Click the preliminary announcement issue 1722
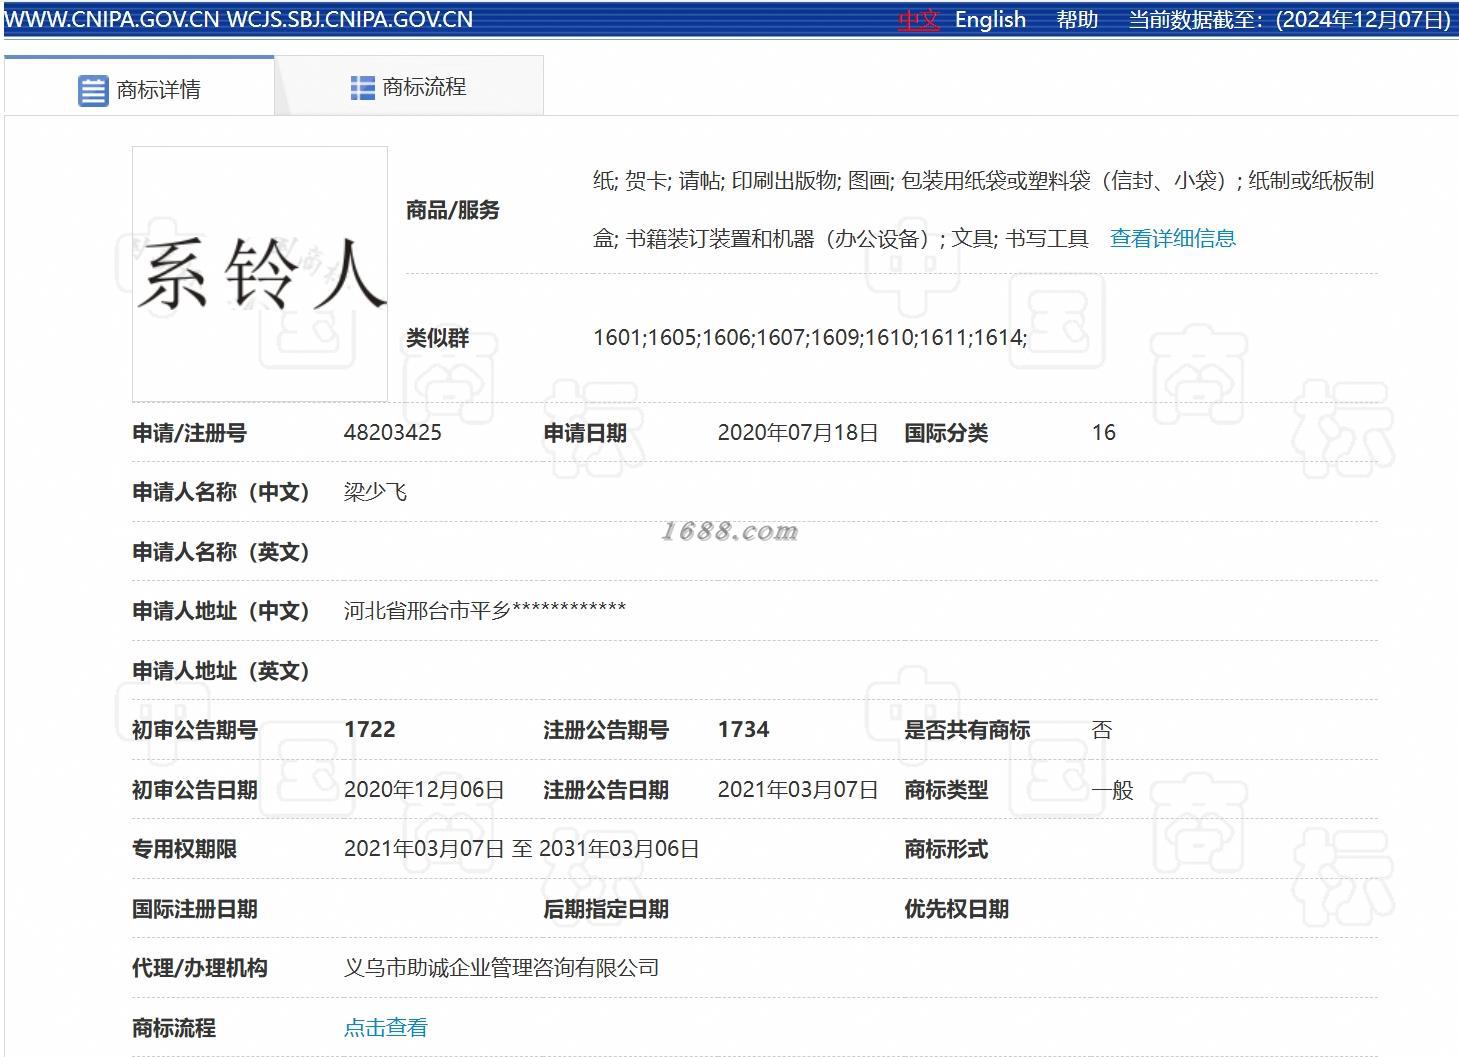 [370, 730]
